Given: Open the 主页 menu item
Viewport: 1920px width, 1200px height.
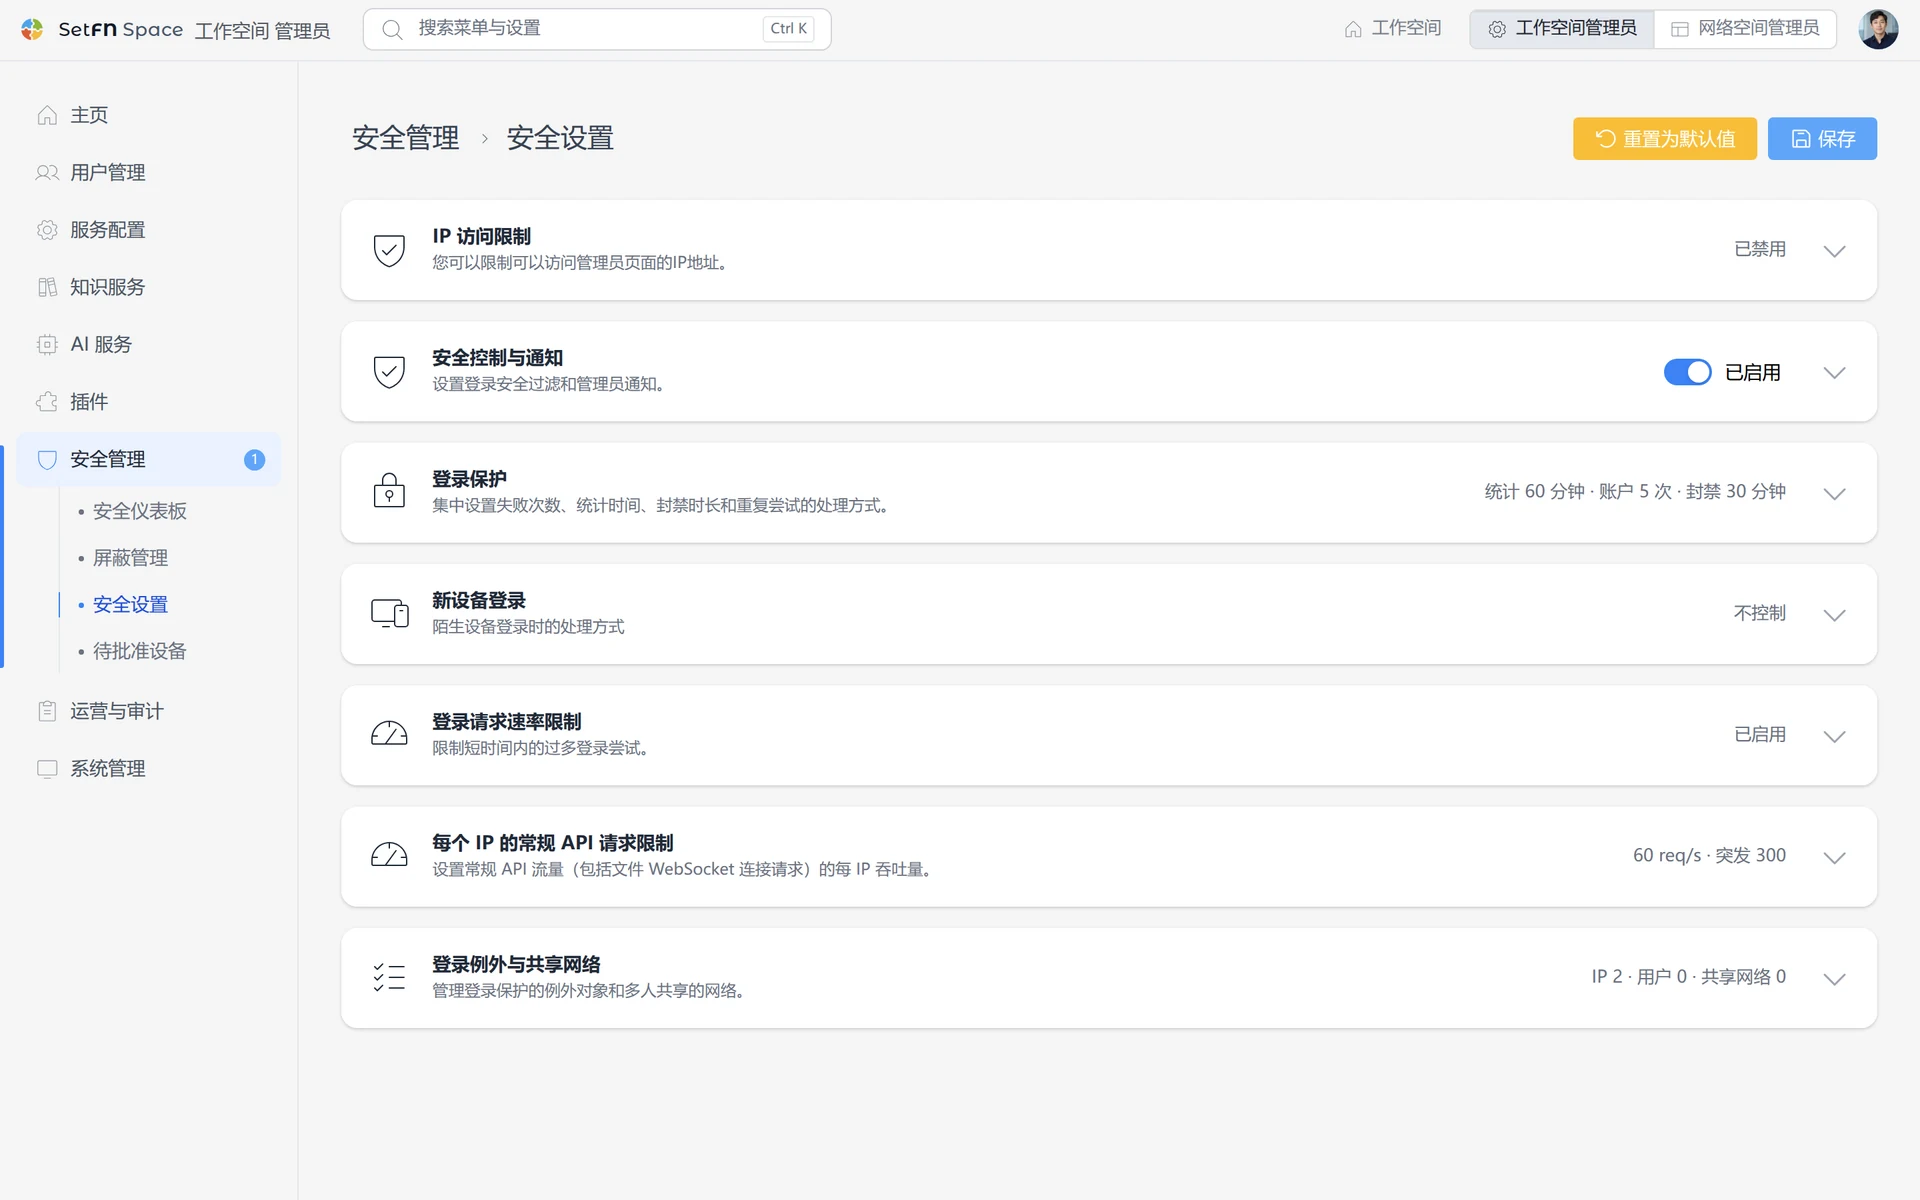Looking at the screenshot, I should 148,115.
